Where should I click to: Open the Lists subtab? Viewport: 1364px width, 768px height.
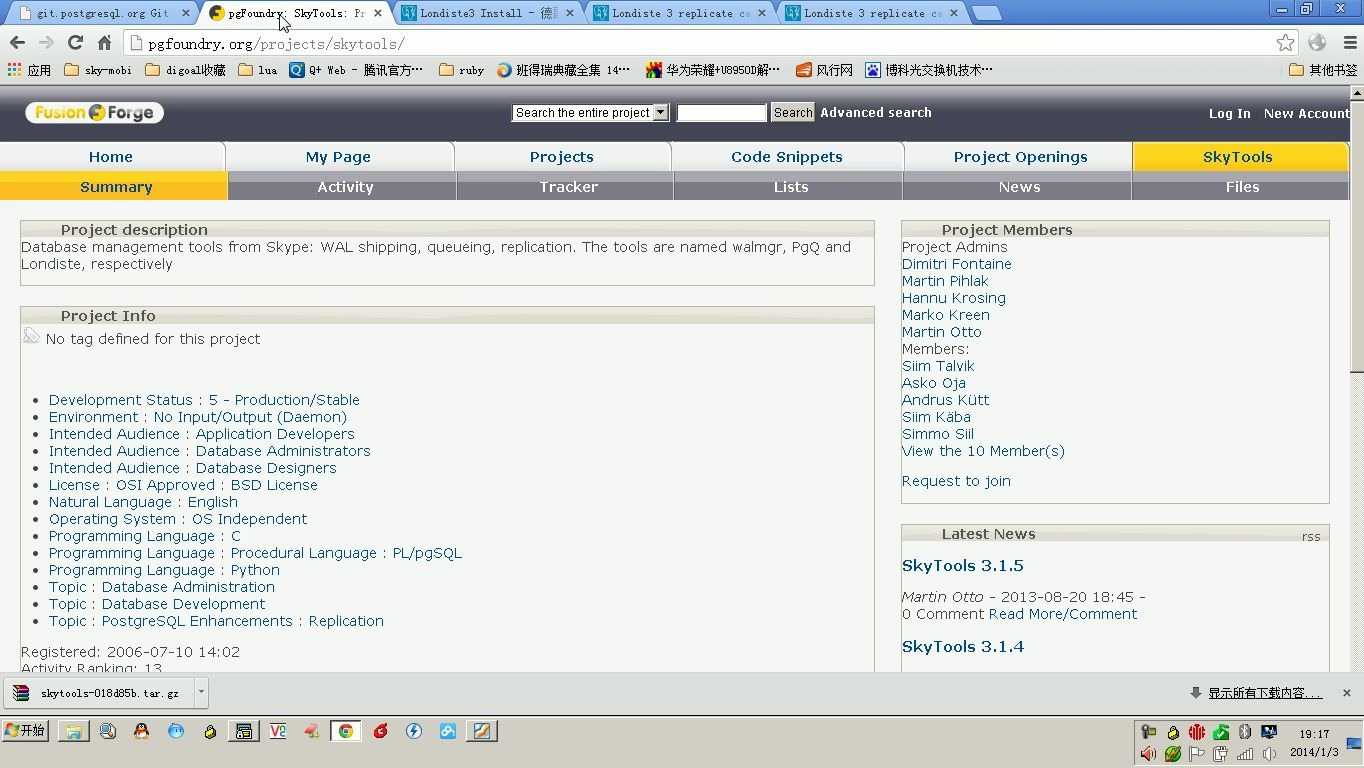click(x=790, y=187)
